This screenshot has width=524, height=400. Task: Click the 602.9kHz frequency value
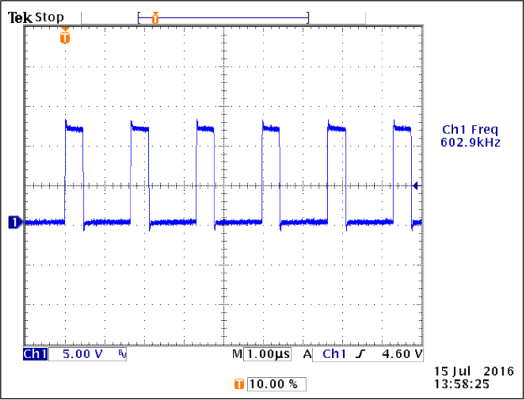(470, 143)
